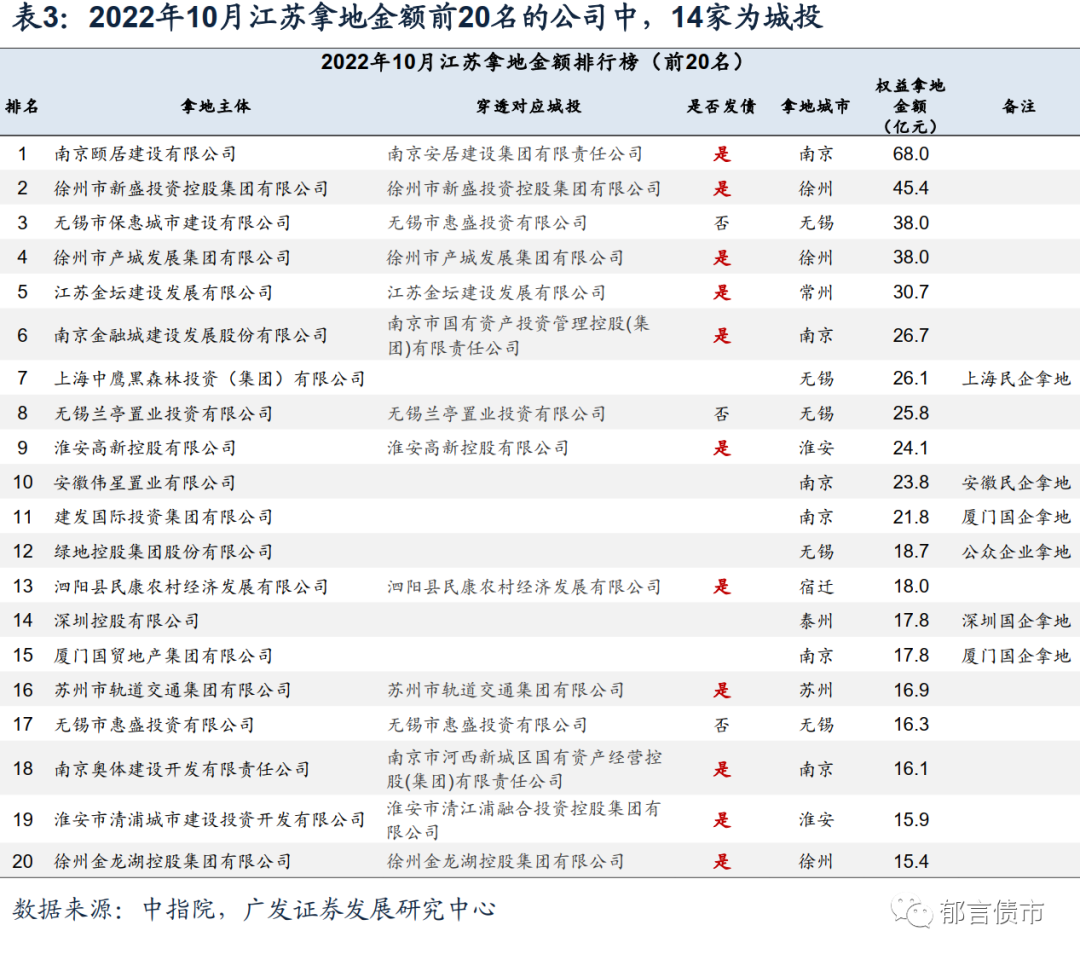The image size is (1080, 960).
Task: Click the amount '25.8'
Action: click(911, 413)
